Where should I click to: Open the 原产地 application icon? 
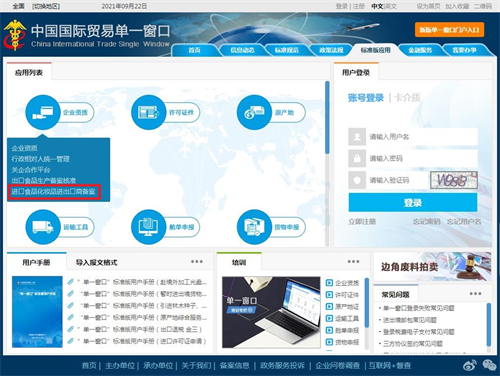[254, 112]
